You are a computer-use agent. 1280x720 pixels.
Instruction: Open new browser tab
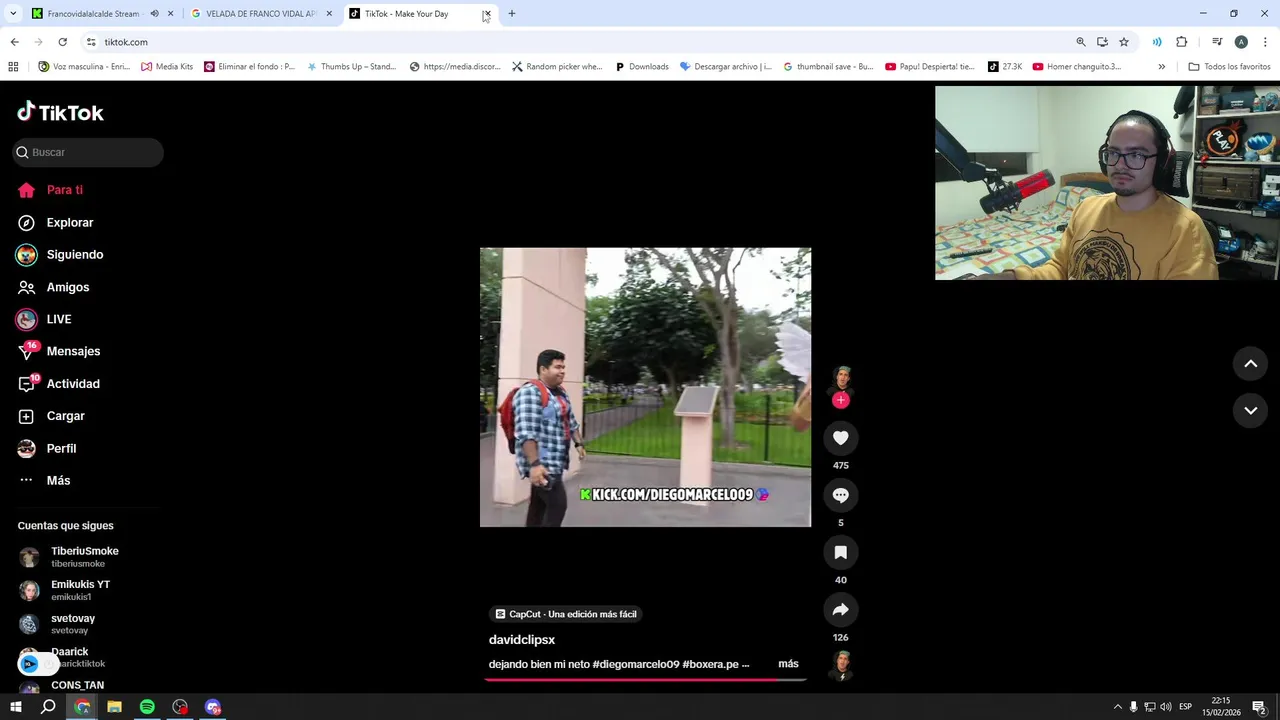[x=512, y=14]
